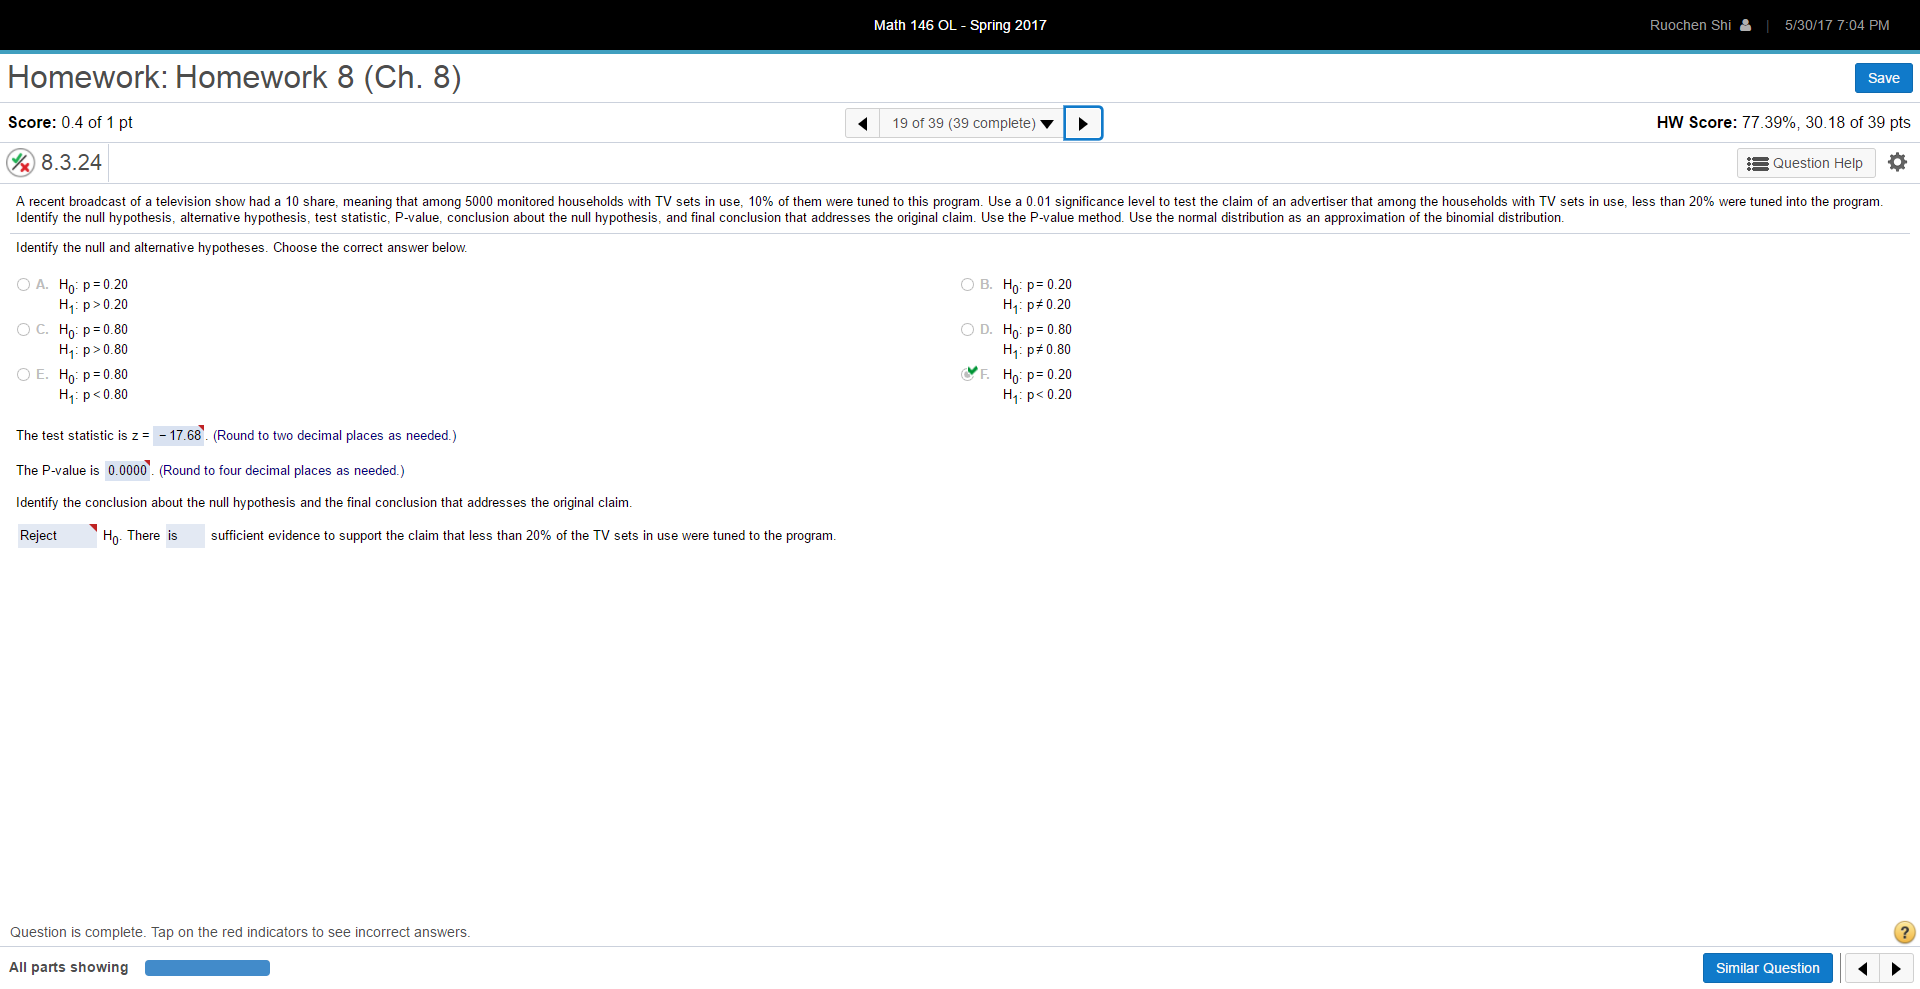
Task: Click the P-value answer field showing 0.0000
Action: click(126, 470)
